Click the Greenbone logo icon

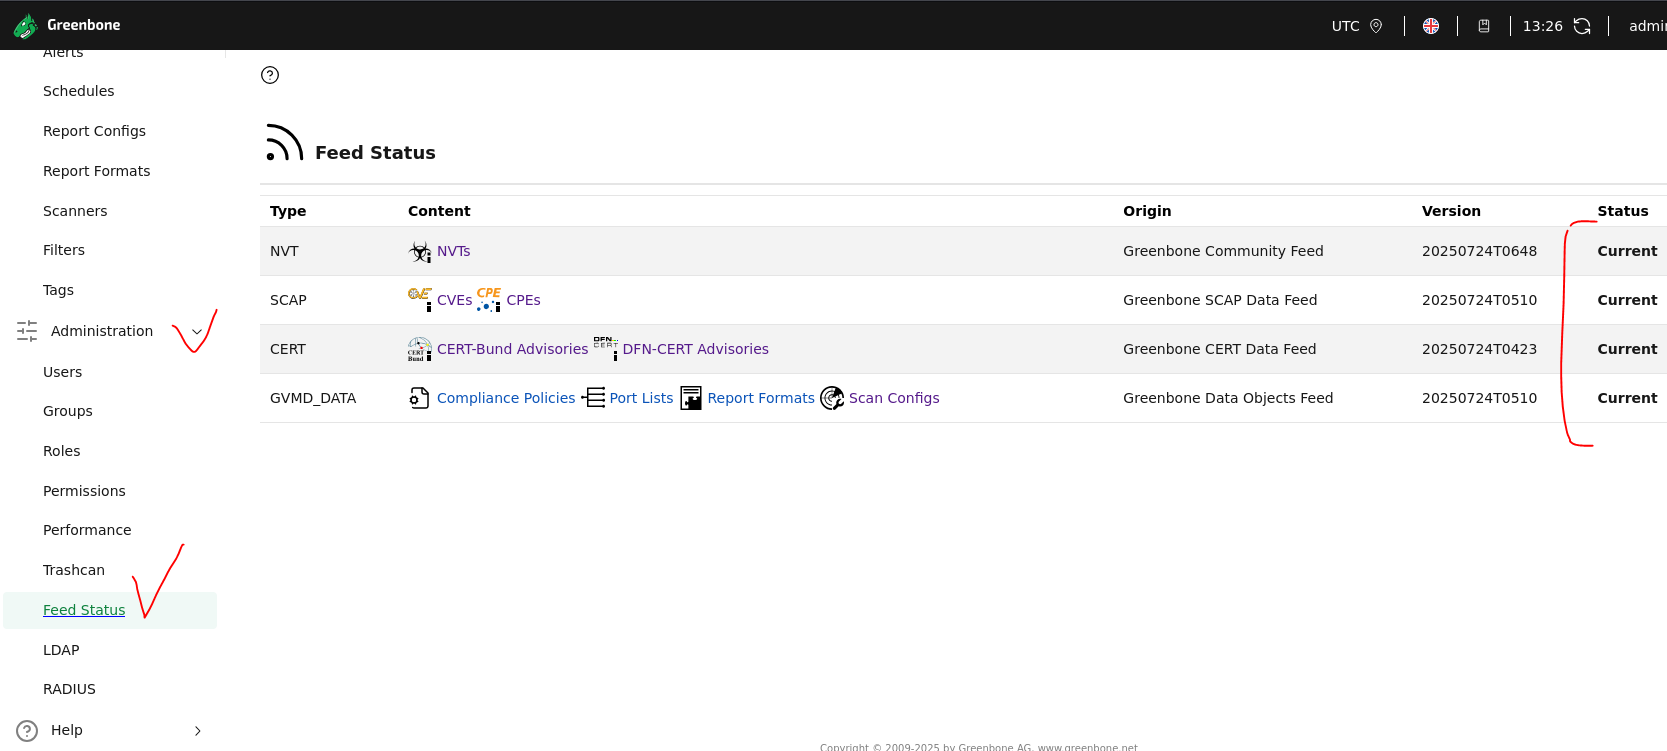[x=25, y=25]
